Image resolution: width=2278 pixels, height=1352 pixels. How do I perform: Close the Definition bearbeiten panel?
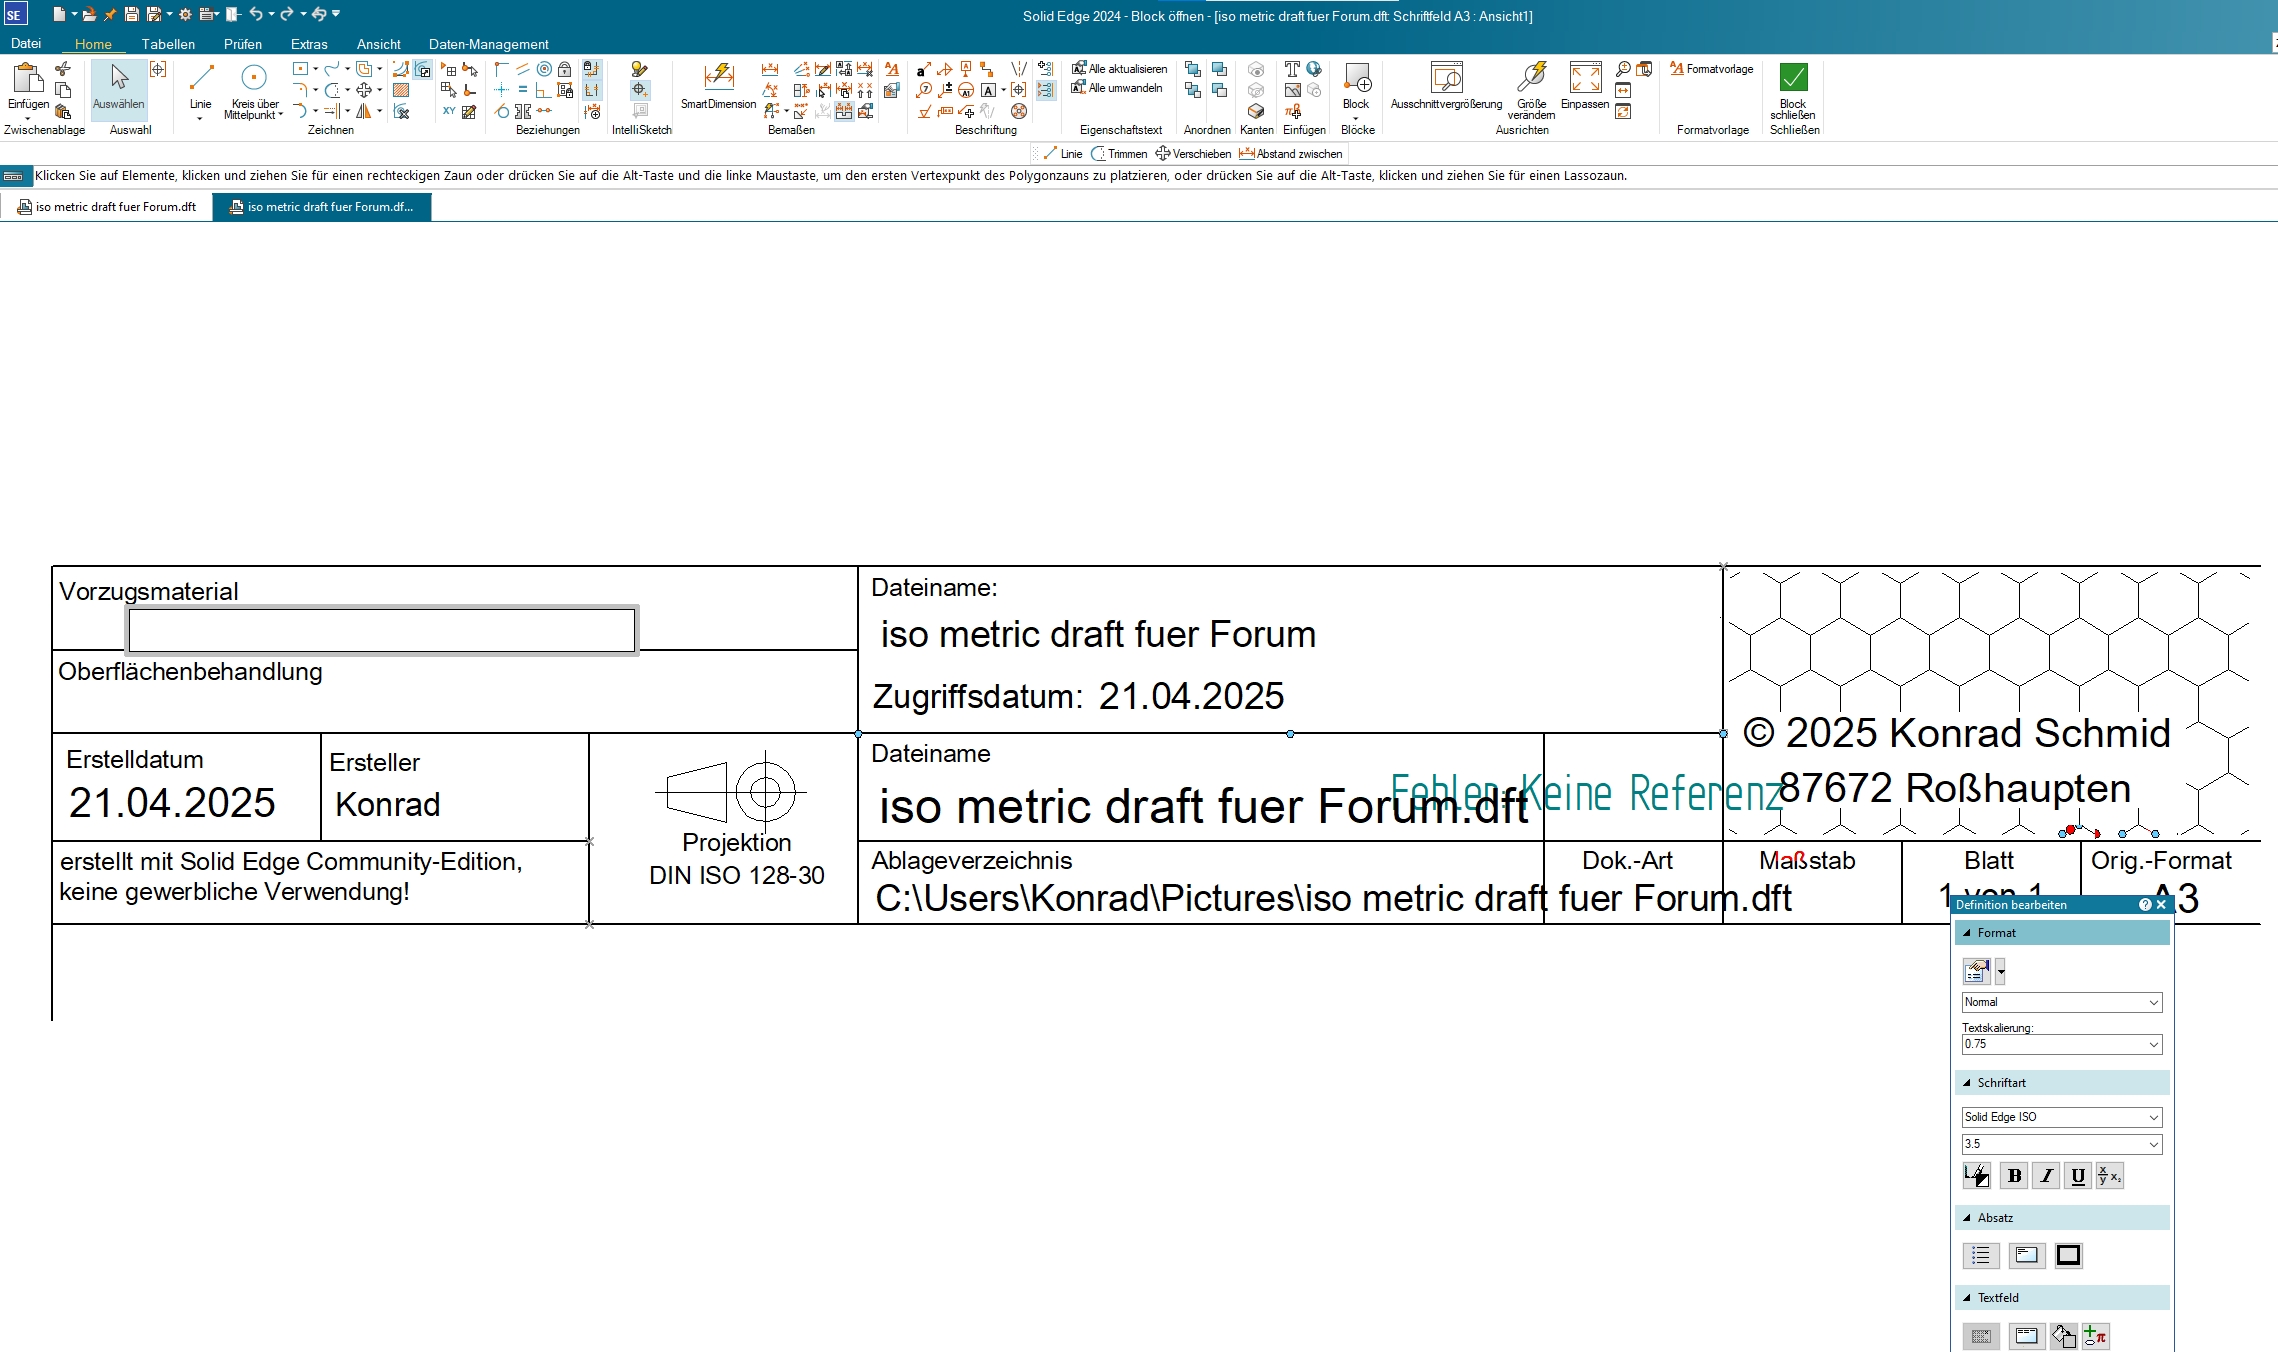click(2162, 905)
